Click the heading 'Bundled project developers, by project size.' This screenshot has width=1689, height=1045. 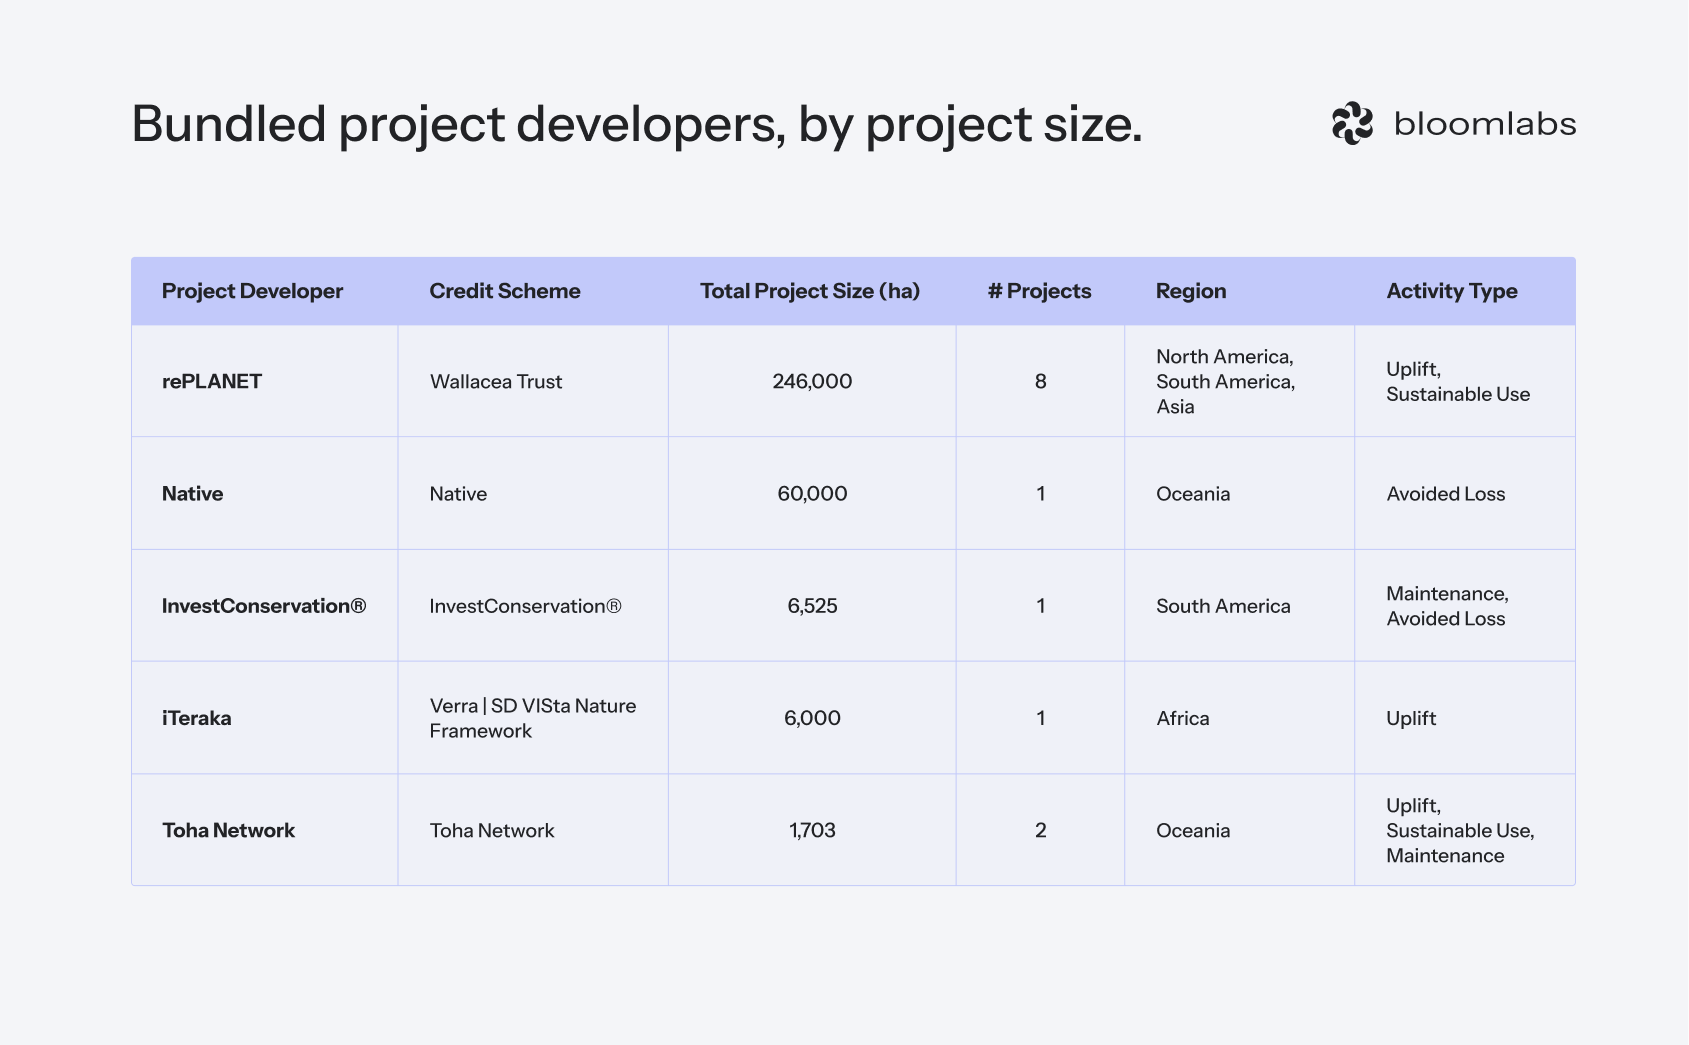pyautogui.click(x=636, y=125)
